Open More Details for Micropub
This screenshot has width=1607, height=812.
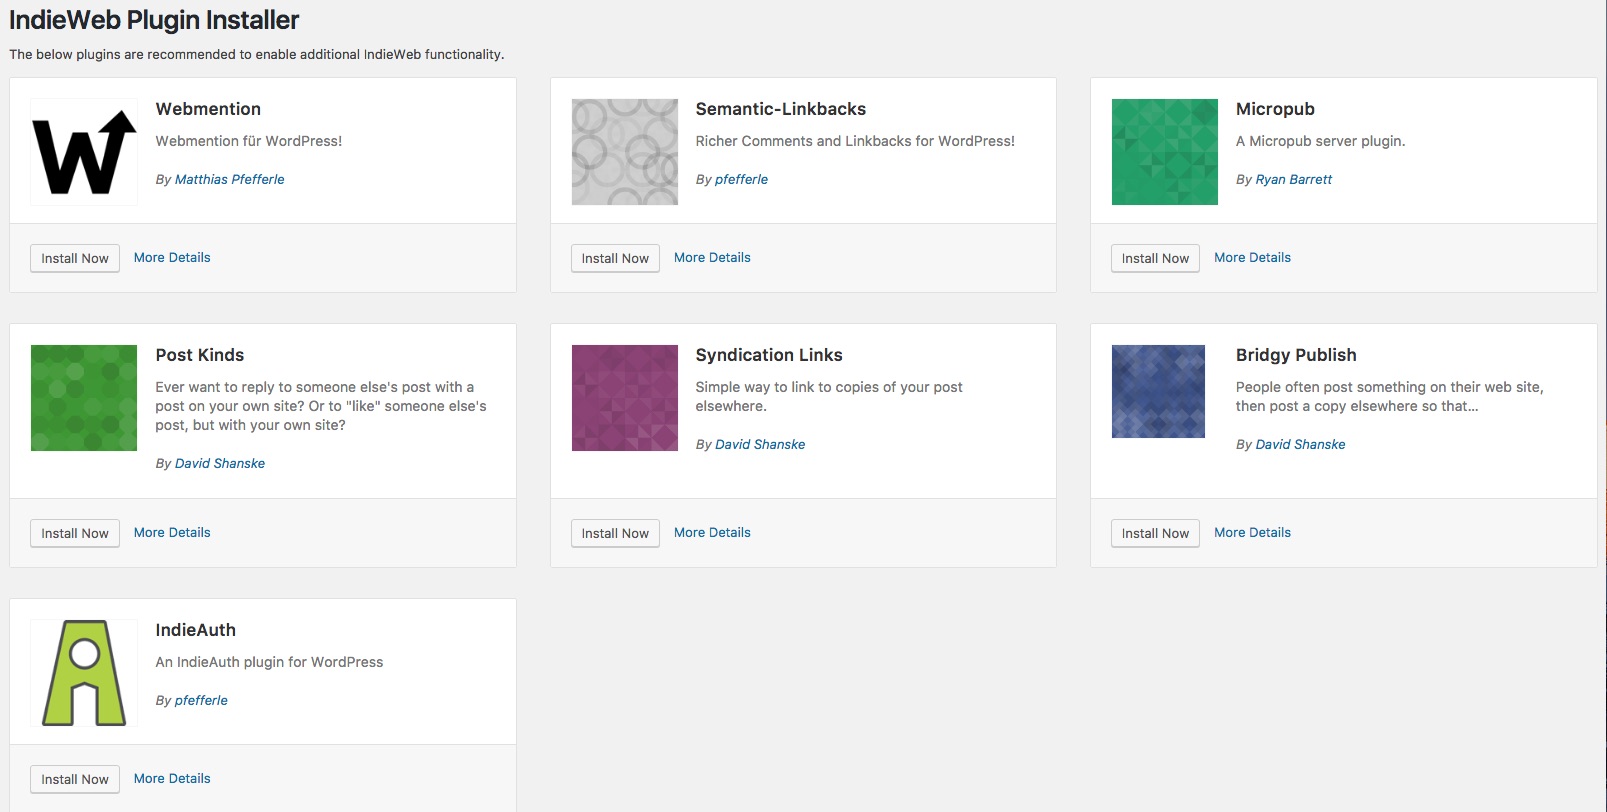(x=1252, y=257)
